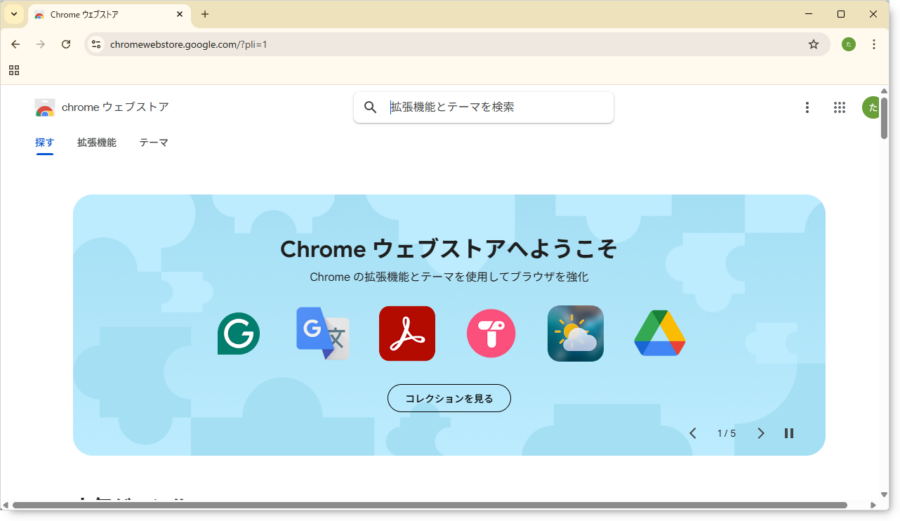Click the chrome ウェブストア logo link

point(102,107)
